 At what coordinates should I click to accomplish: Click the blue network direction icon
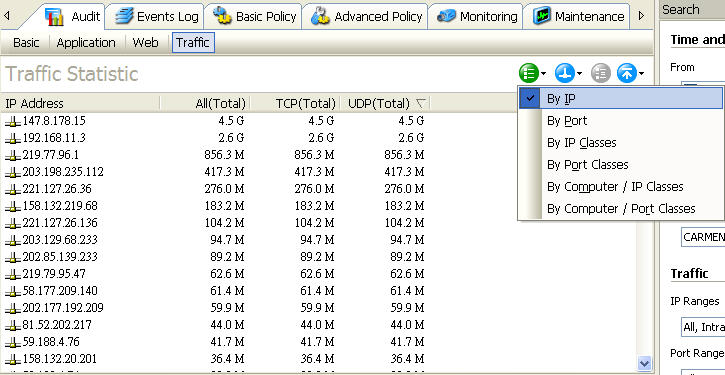565,73
